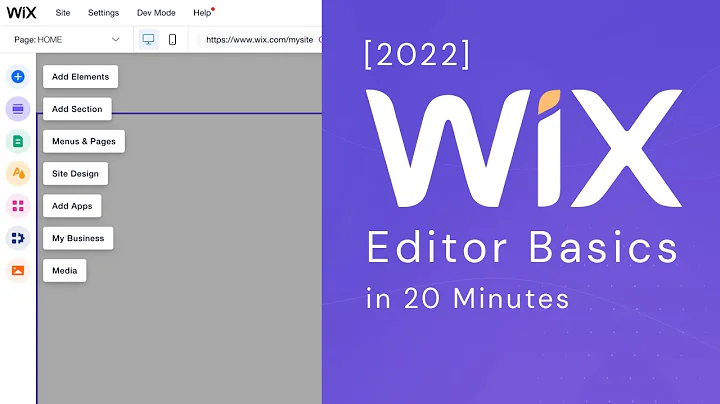This screenshot has width=720, height=404.
Task: Click the Add Section label
Action: [77, 109]
